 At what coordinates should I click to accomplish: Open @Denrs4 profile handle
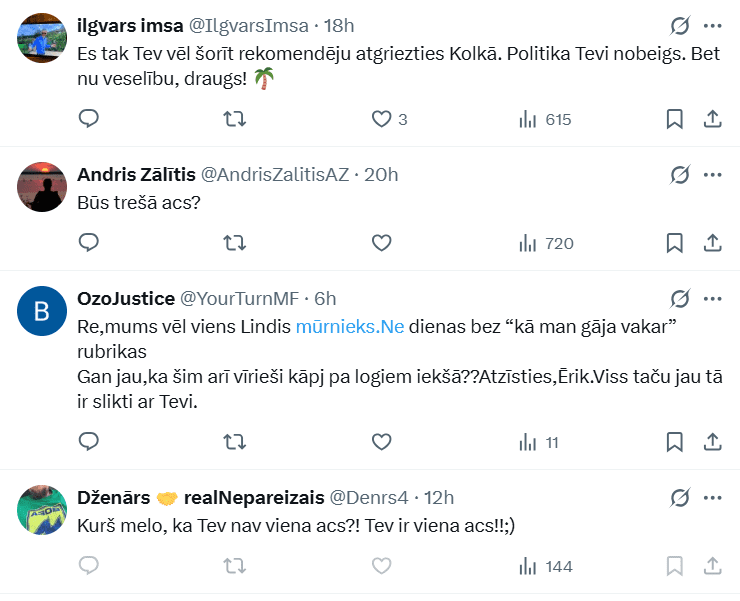372,497
